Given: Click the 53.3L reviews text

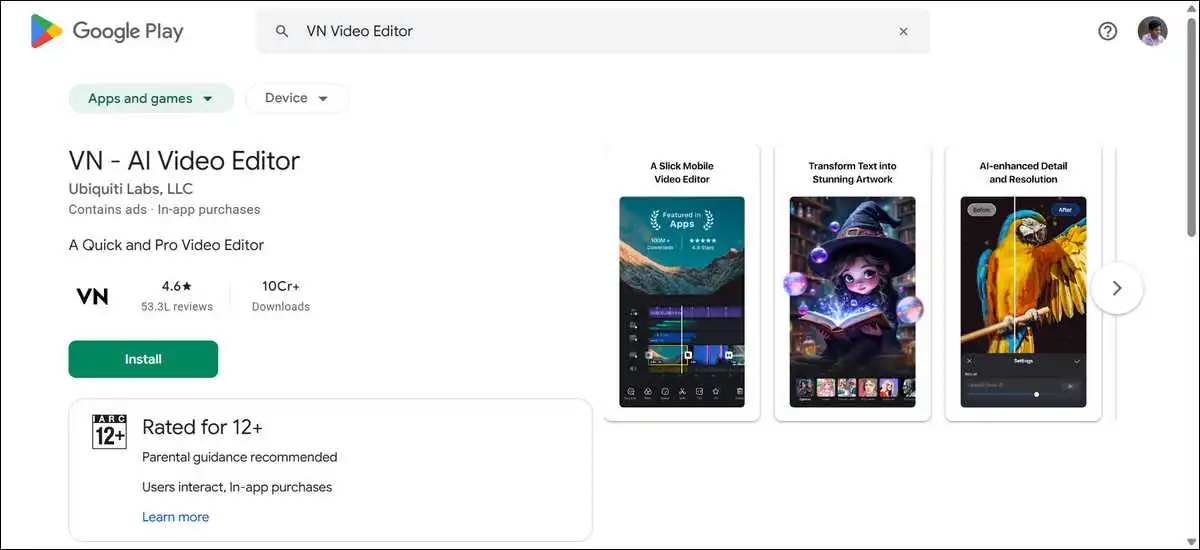Looking at the screenshot, I should pyautogui.click(x=176, y=307).
